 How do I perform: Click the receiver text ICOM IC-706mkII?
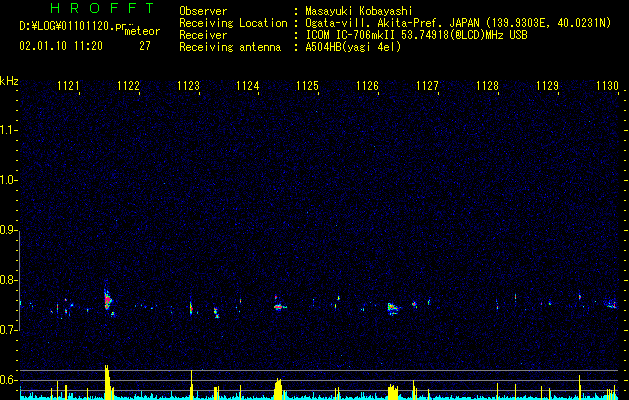click(x=351, y=35)
